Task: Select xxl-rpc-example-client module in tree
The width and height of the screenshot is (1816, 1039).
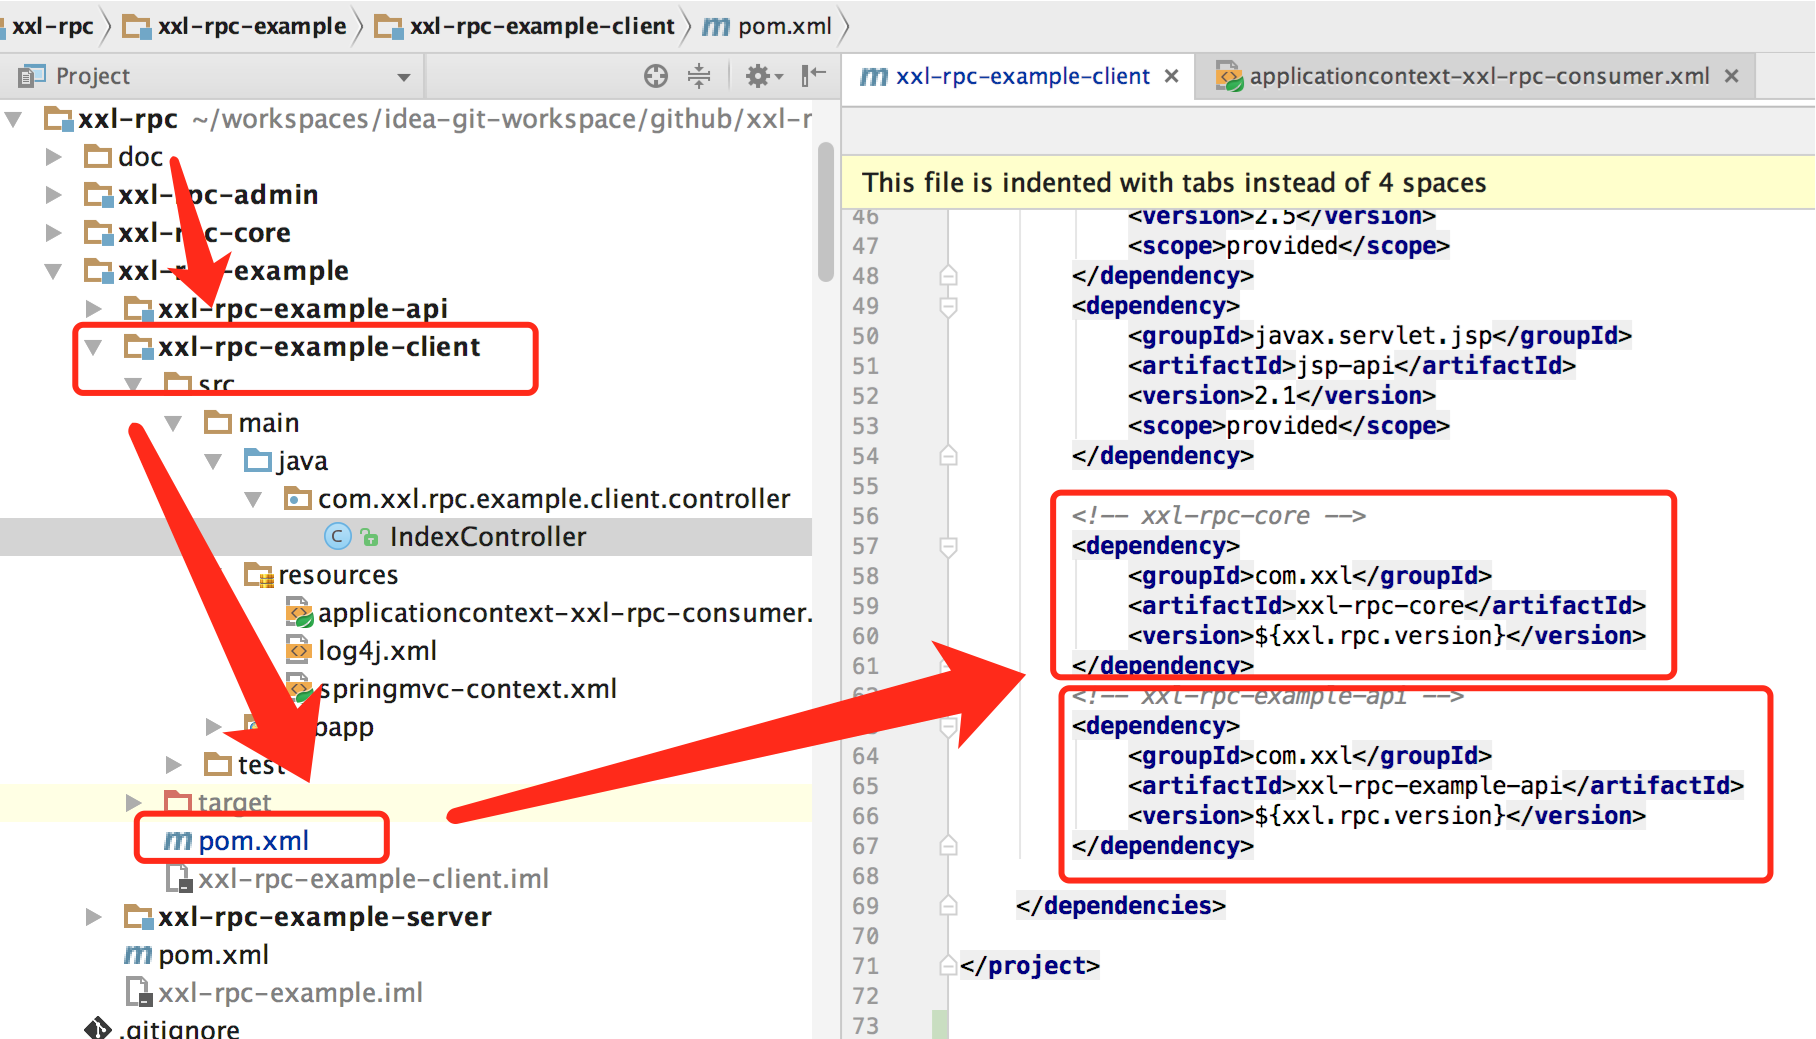Action: tap(319, 347)
